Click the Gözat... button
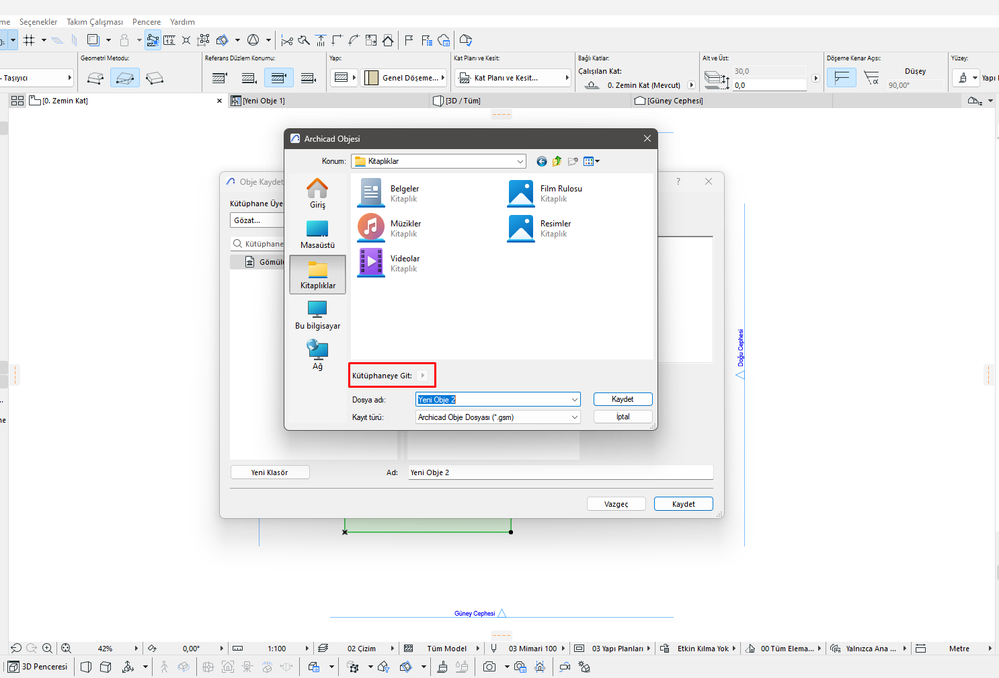 tap(257, 220)
